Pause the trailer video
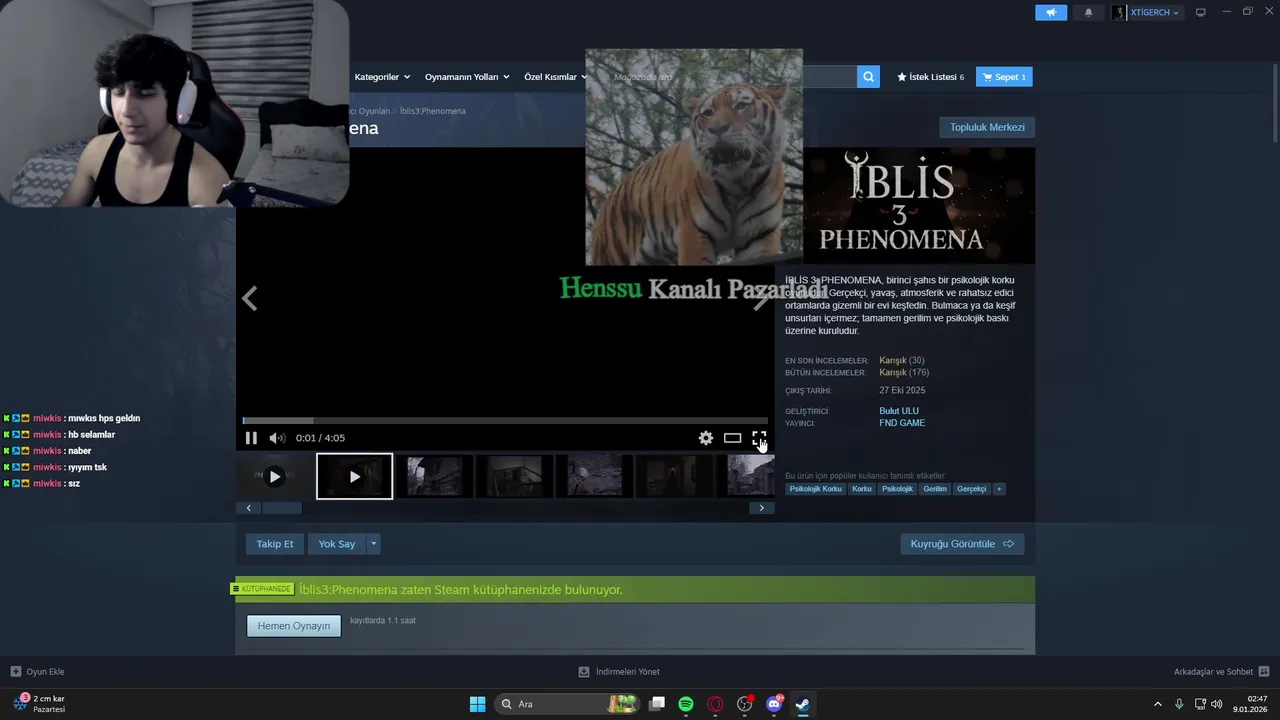This screenshot has width=1280, height=720. coord(251,438)
